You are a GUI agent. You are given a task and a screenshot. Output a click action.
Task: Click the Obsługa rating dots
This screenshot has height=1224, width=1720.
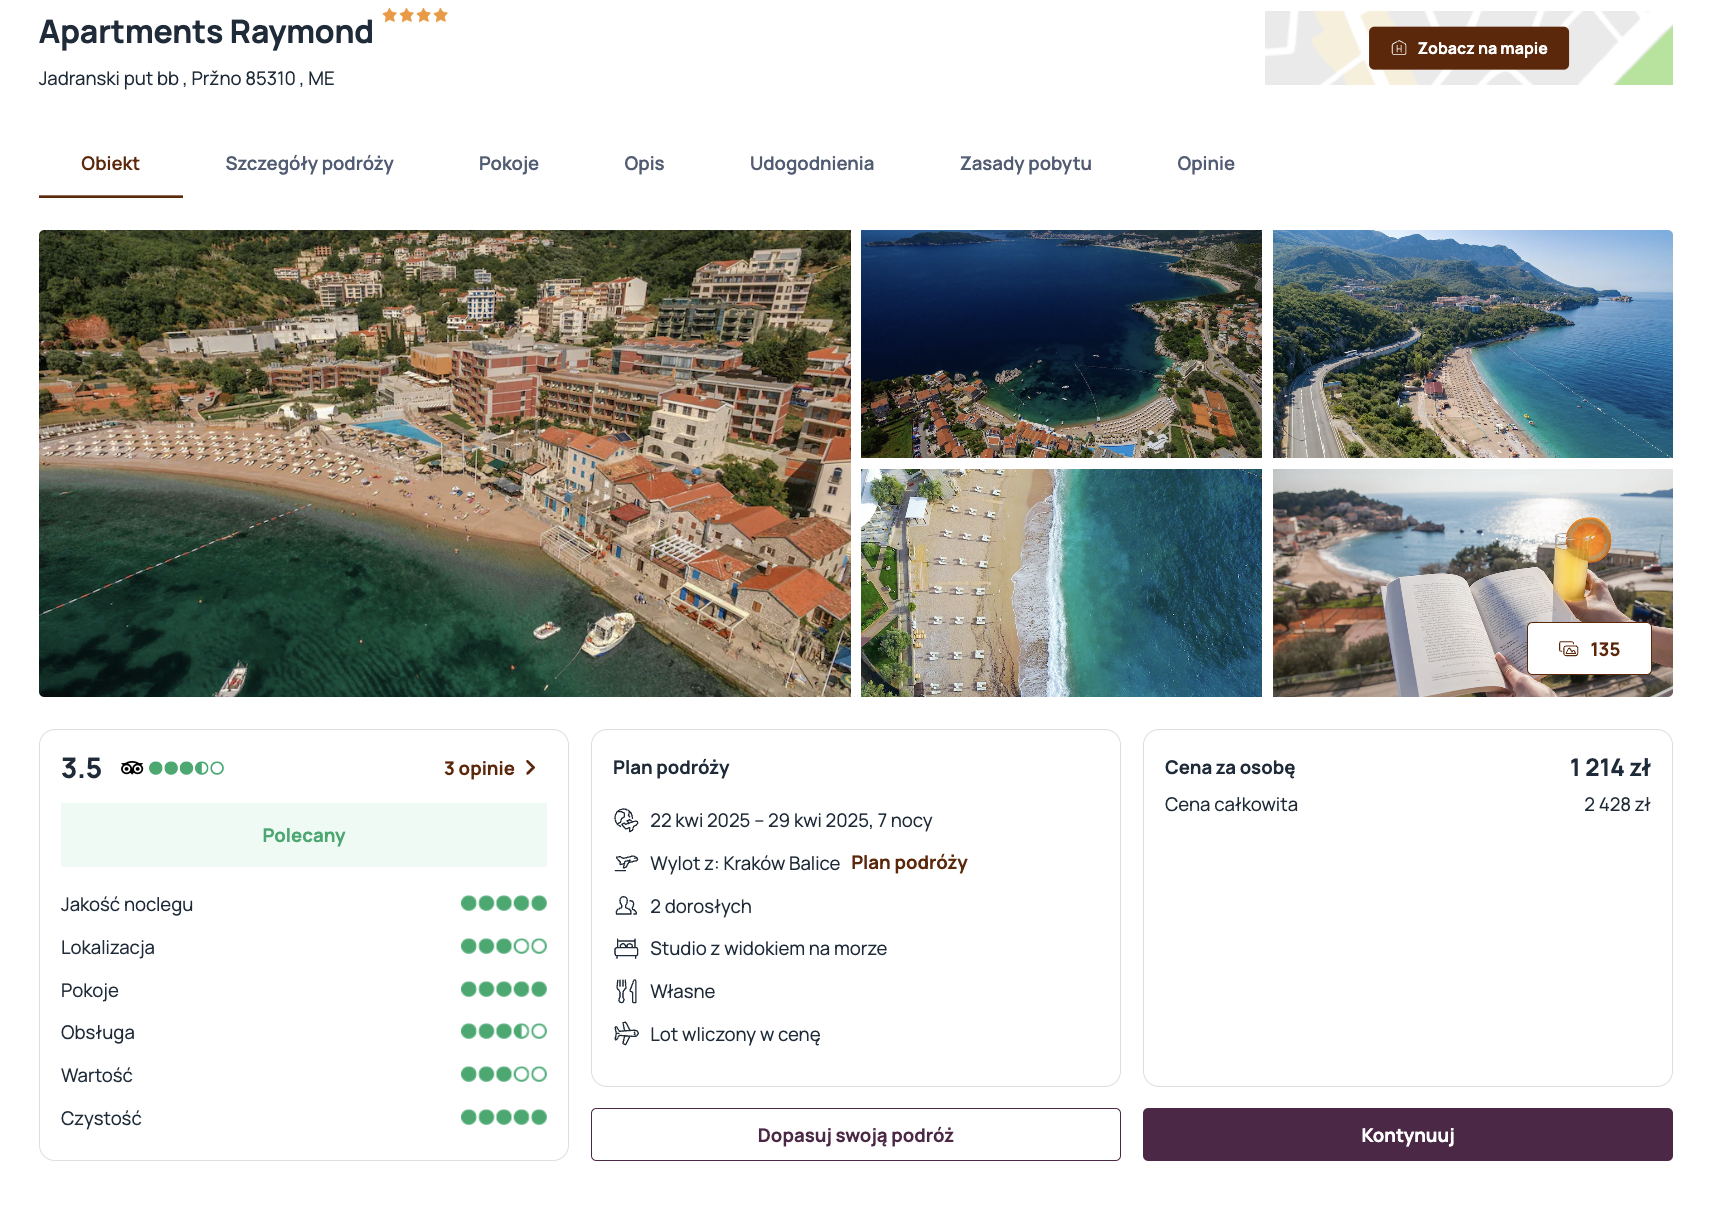[503, 1031]
